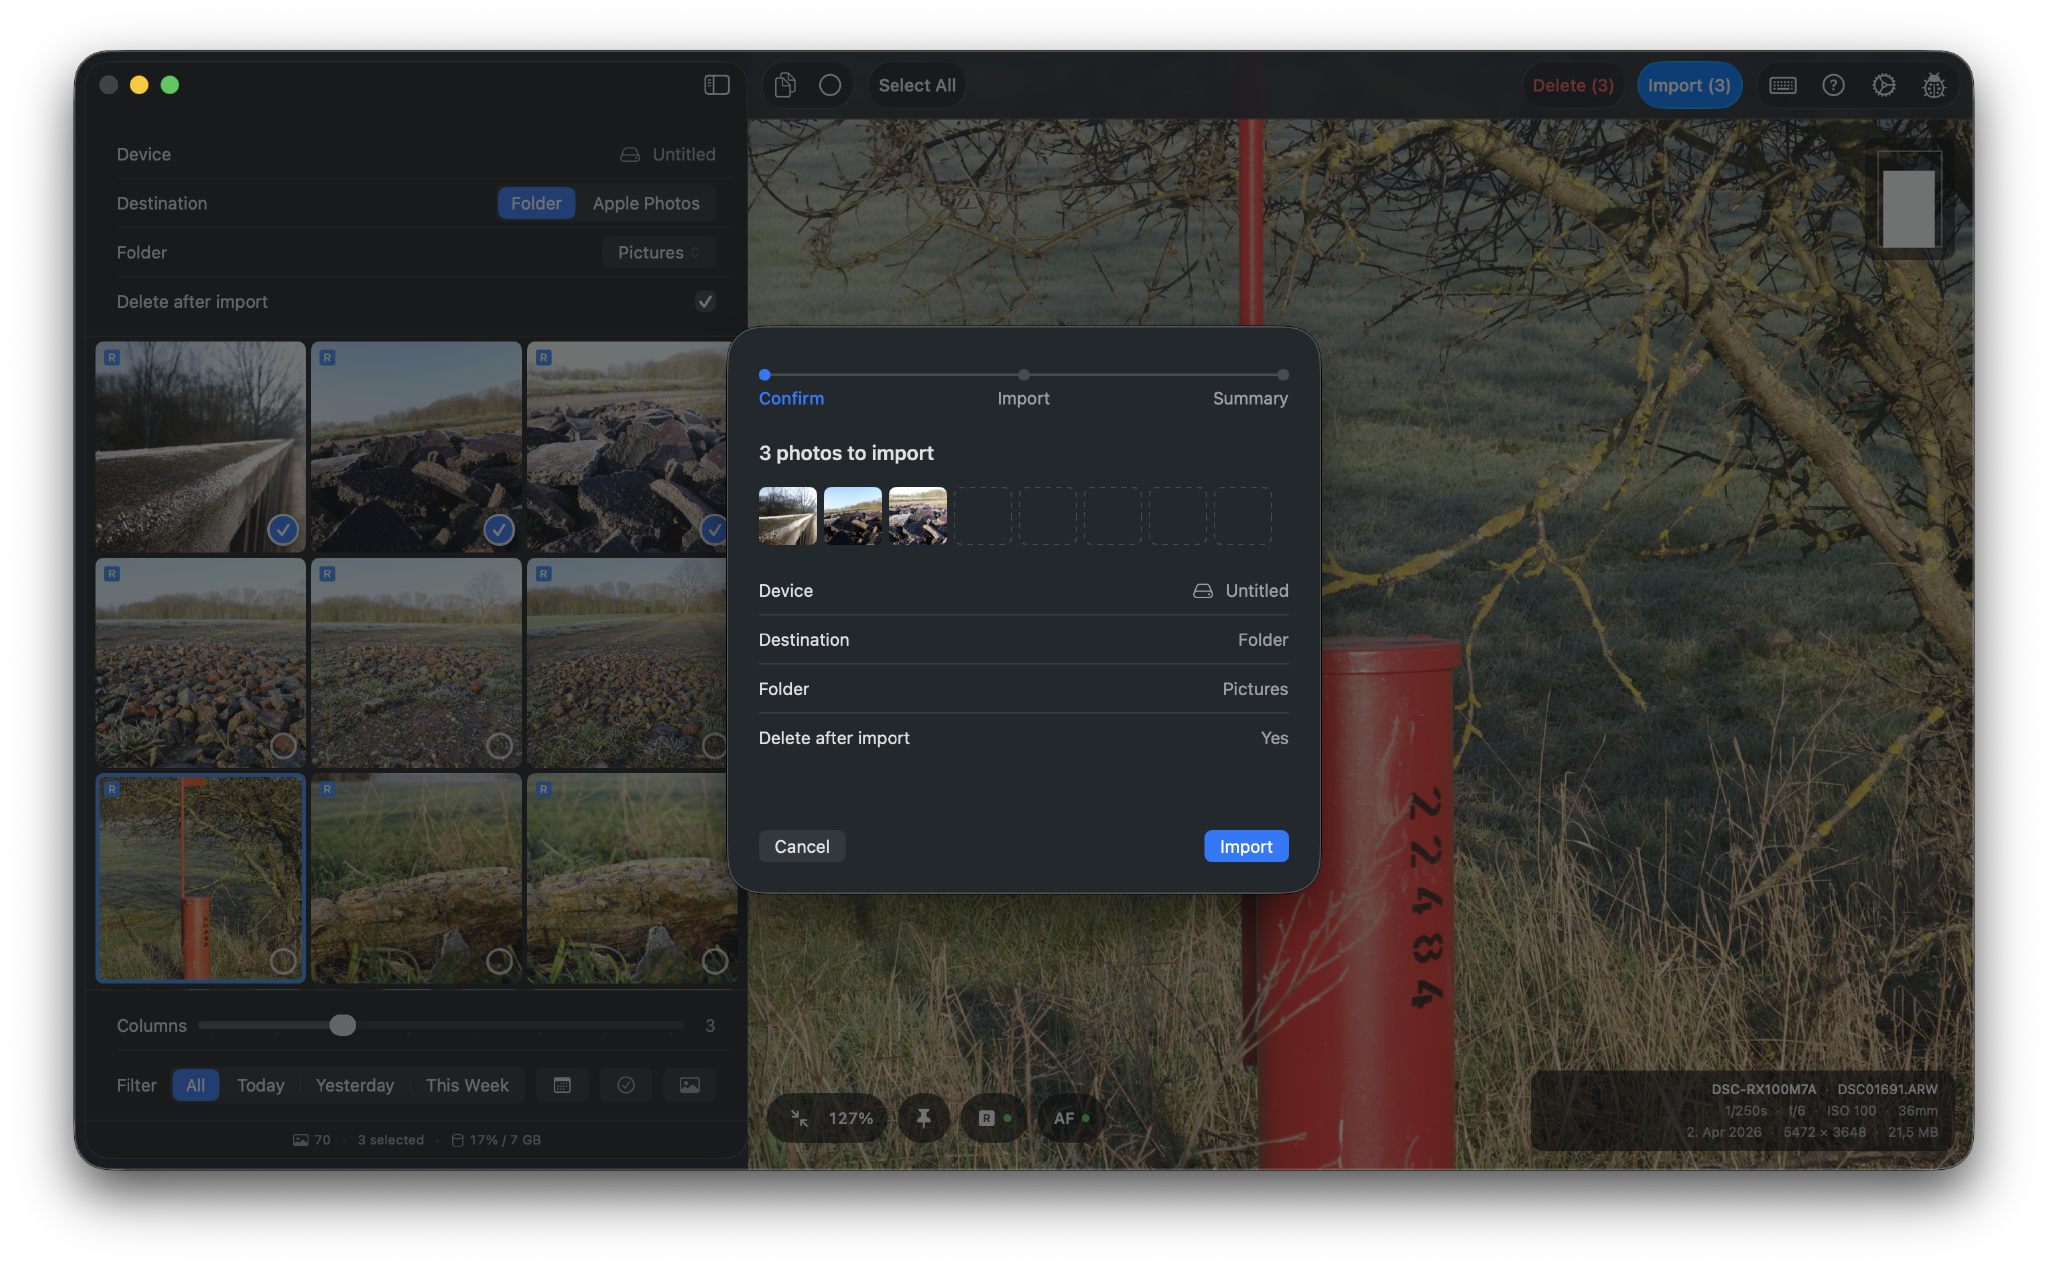
Task: Pin the current photo with the pin icon
Action: 923,1118
